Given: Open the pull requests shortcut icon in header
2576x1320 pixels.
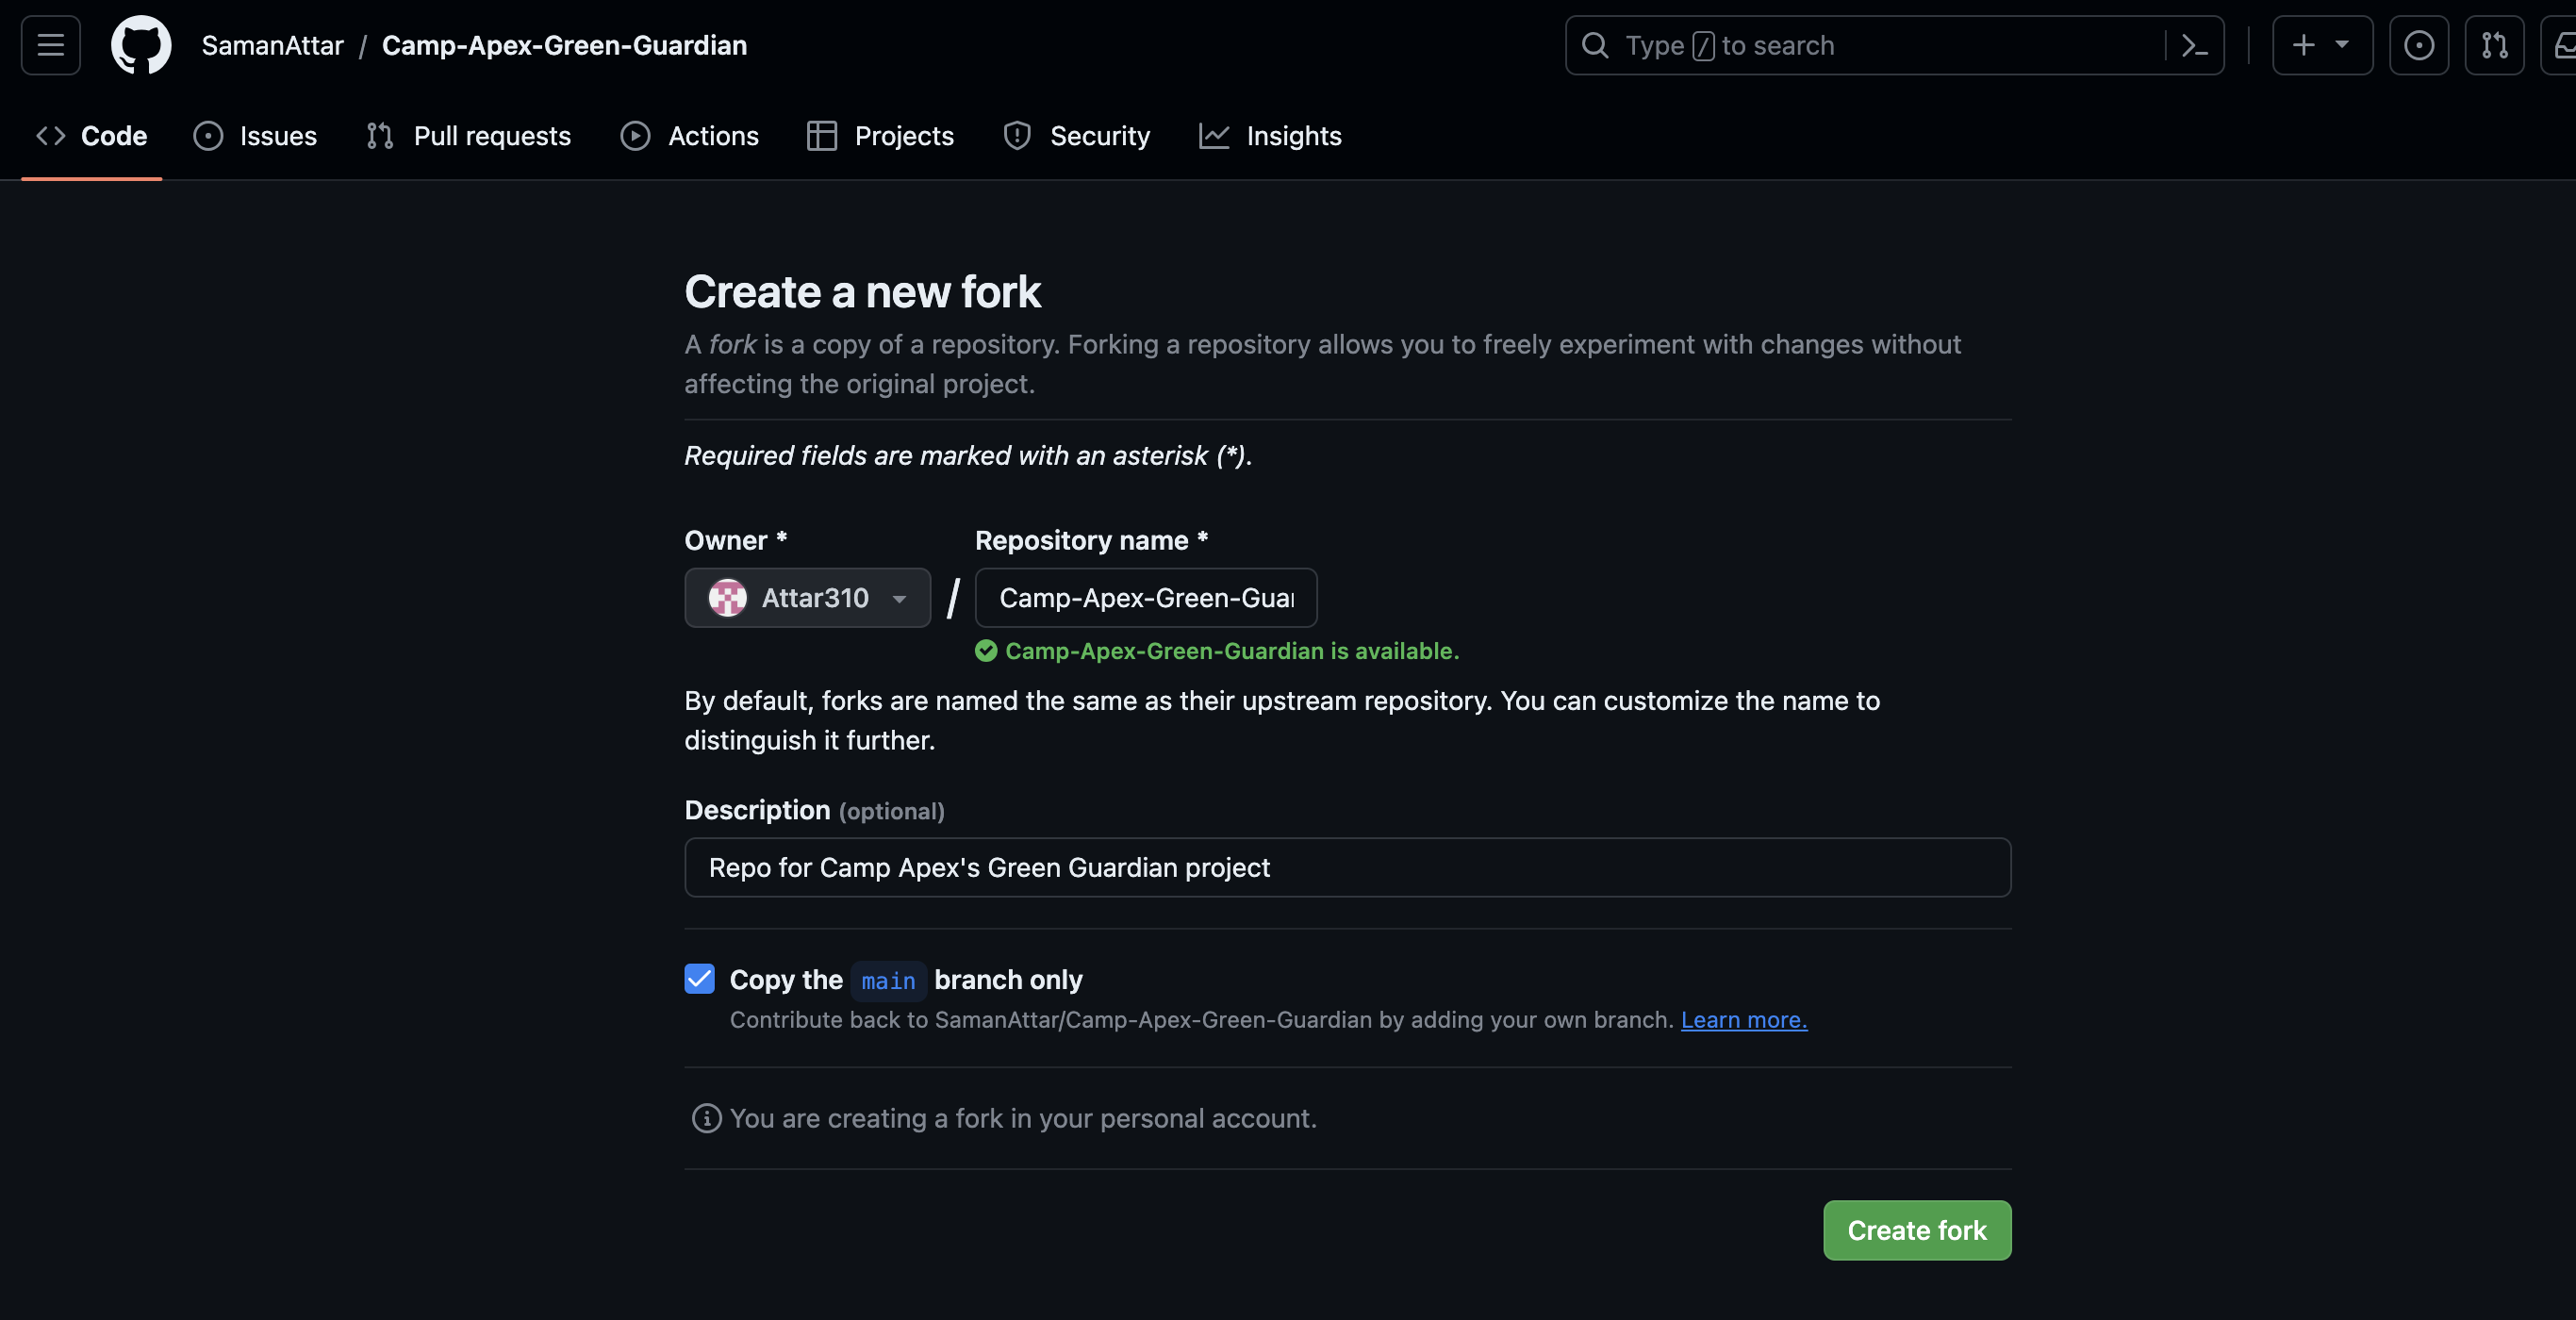Looking at the screenshot, I should point(2494,45).
